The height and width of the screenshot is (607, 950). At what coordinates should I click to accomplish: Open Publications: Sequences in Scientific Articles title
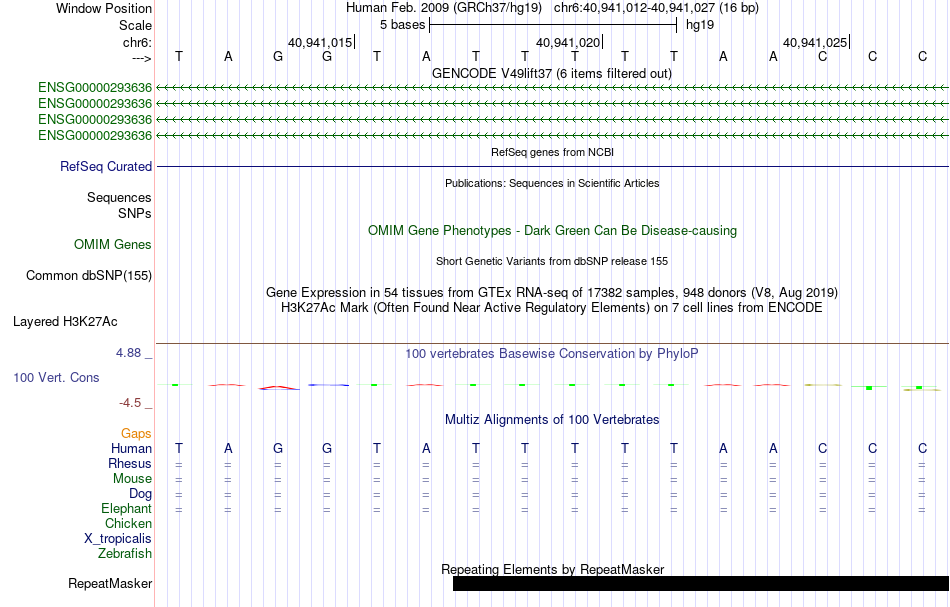[552, 183]
